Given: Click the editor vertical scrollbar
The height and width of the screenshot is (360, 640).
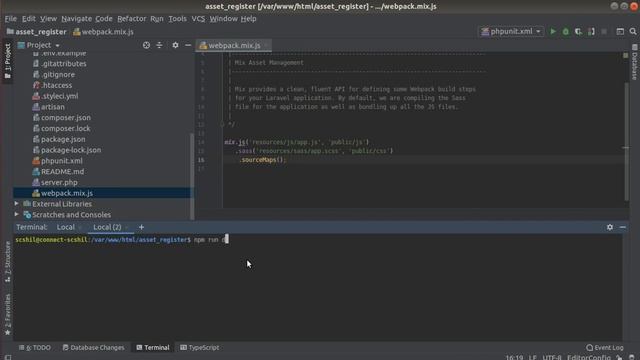Looking at the screenshot, I should click(626, 142).
